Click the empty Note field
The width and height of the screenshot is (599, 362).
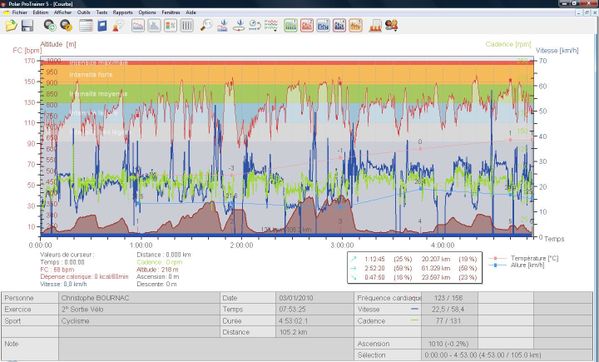[206, 349]
